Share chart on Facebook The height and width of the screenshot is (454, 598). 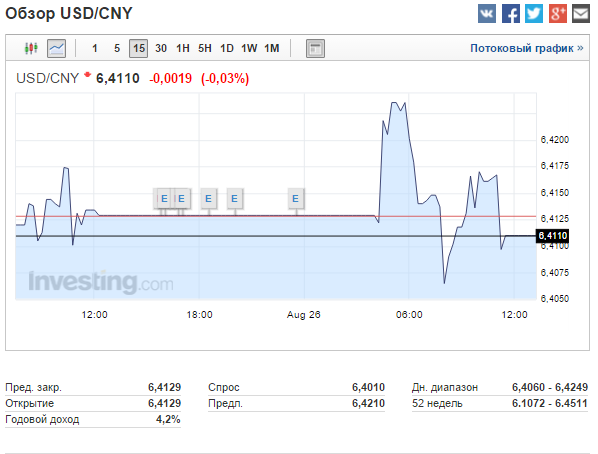[511, 14]
